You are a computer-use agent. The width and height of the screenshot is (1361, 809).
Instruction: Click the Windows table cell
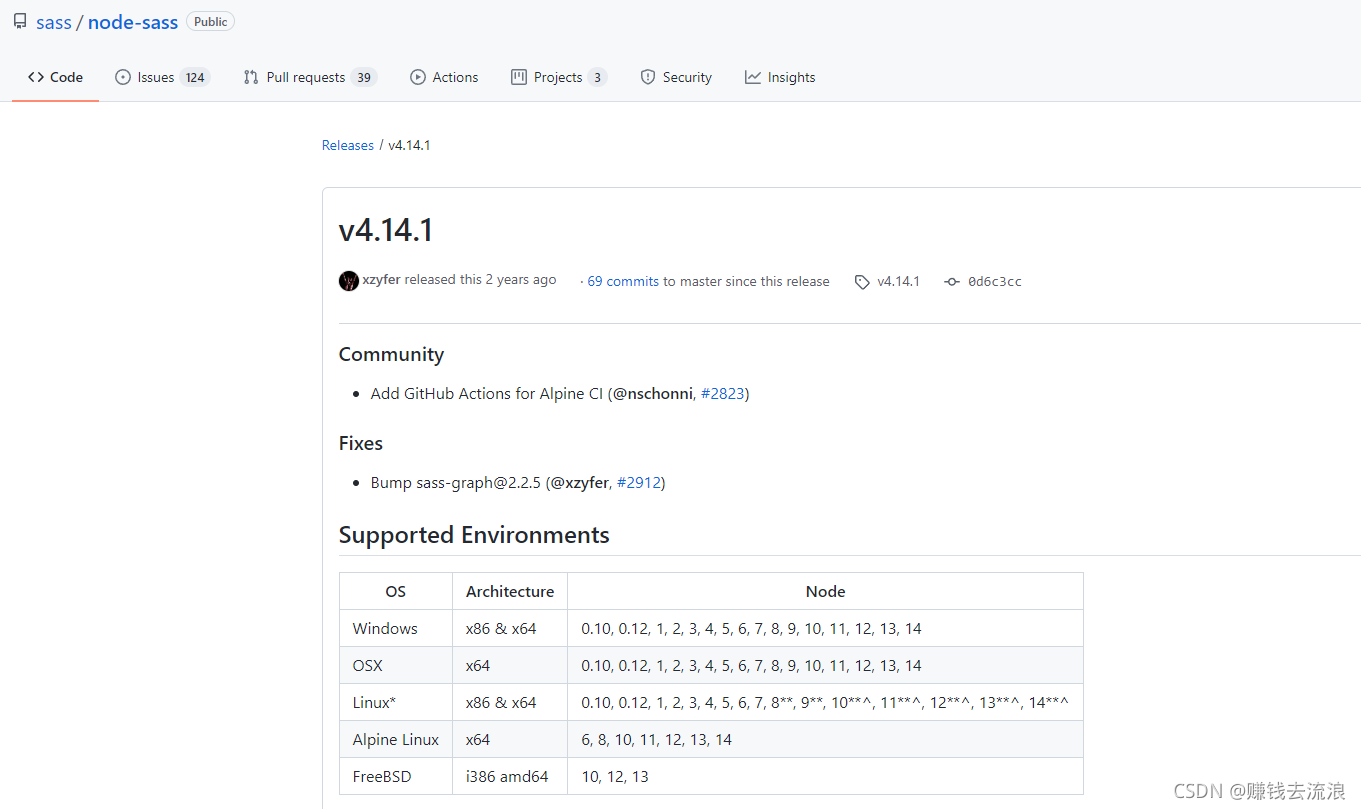(396, 629)
